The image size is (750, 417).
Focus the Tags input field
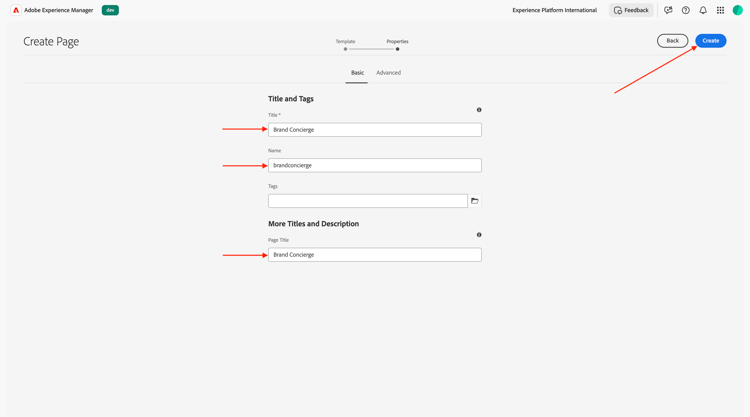coord(368,201)
